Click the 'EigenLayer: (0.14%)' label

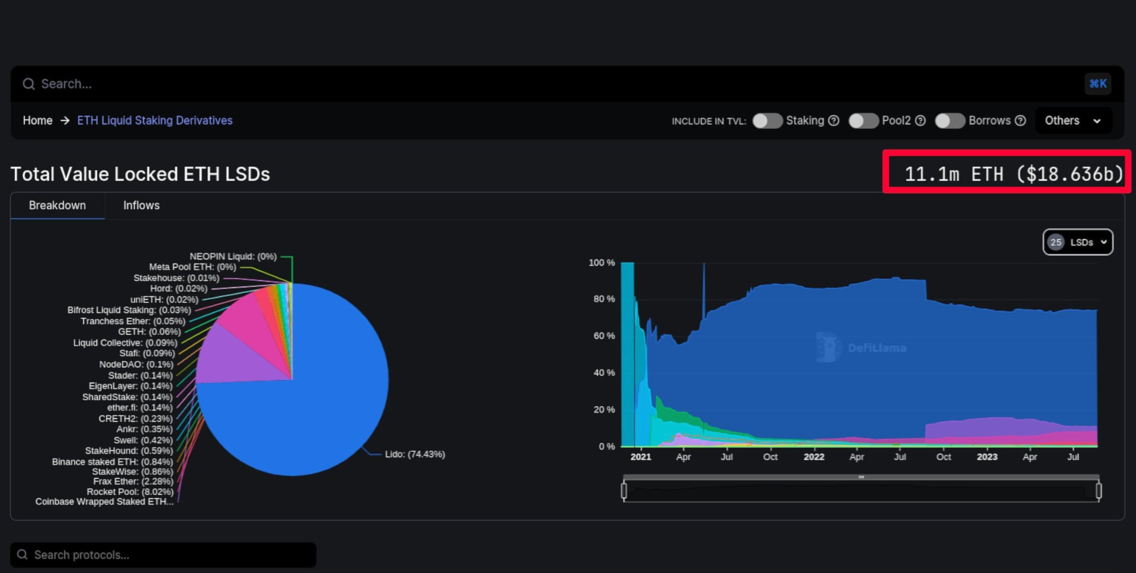(x=131, y=386)
